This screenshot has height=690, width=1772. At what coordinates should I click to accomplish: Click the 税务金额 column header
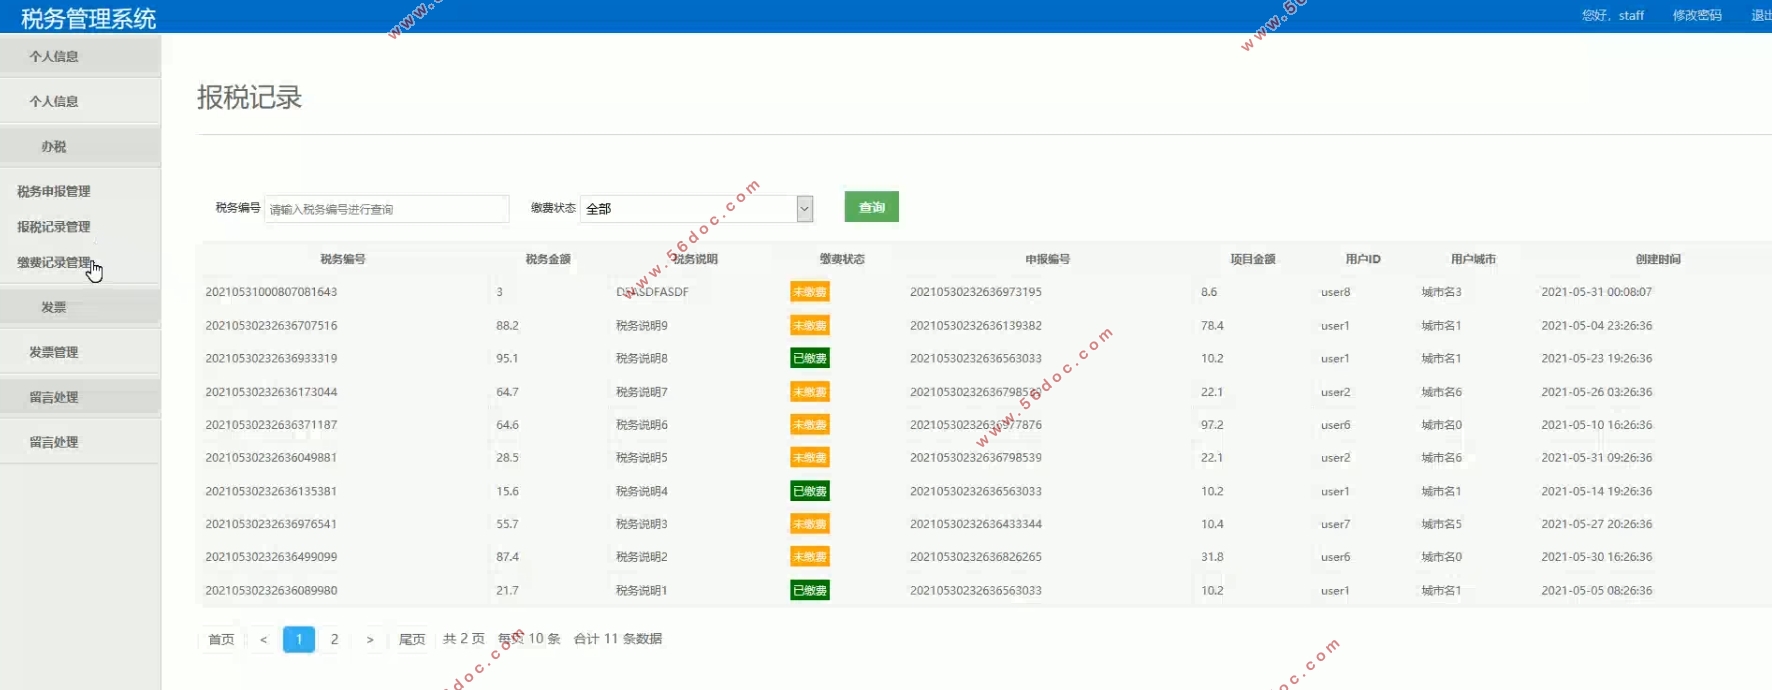(x=548, y=259)
